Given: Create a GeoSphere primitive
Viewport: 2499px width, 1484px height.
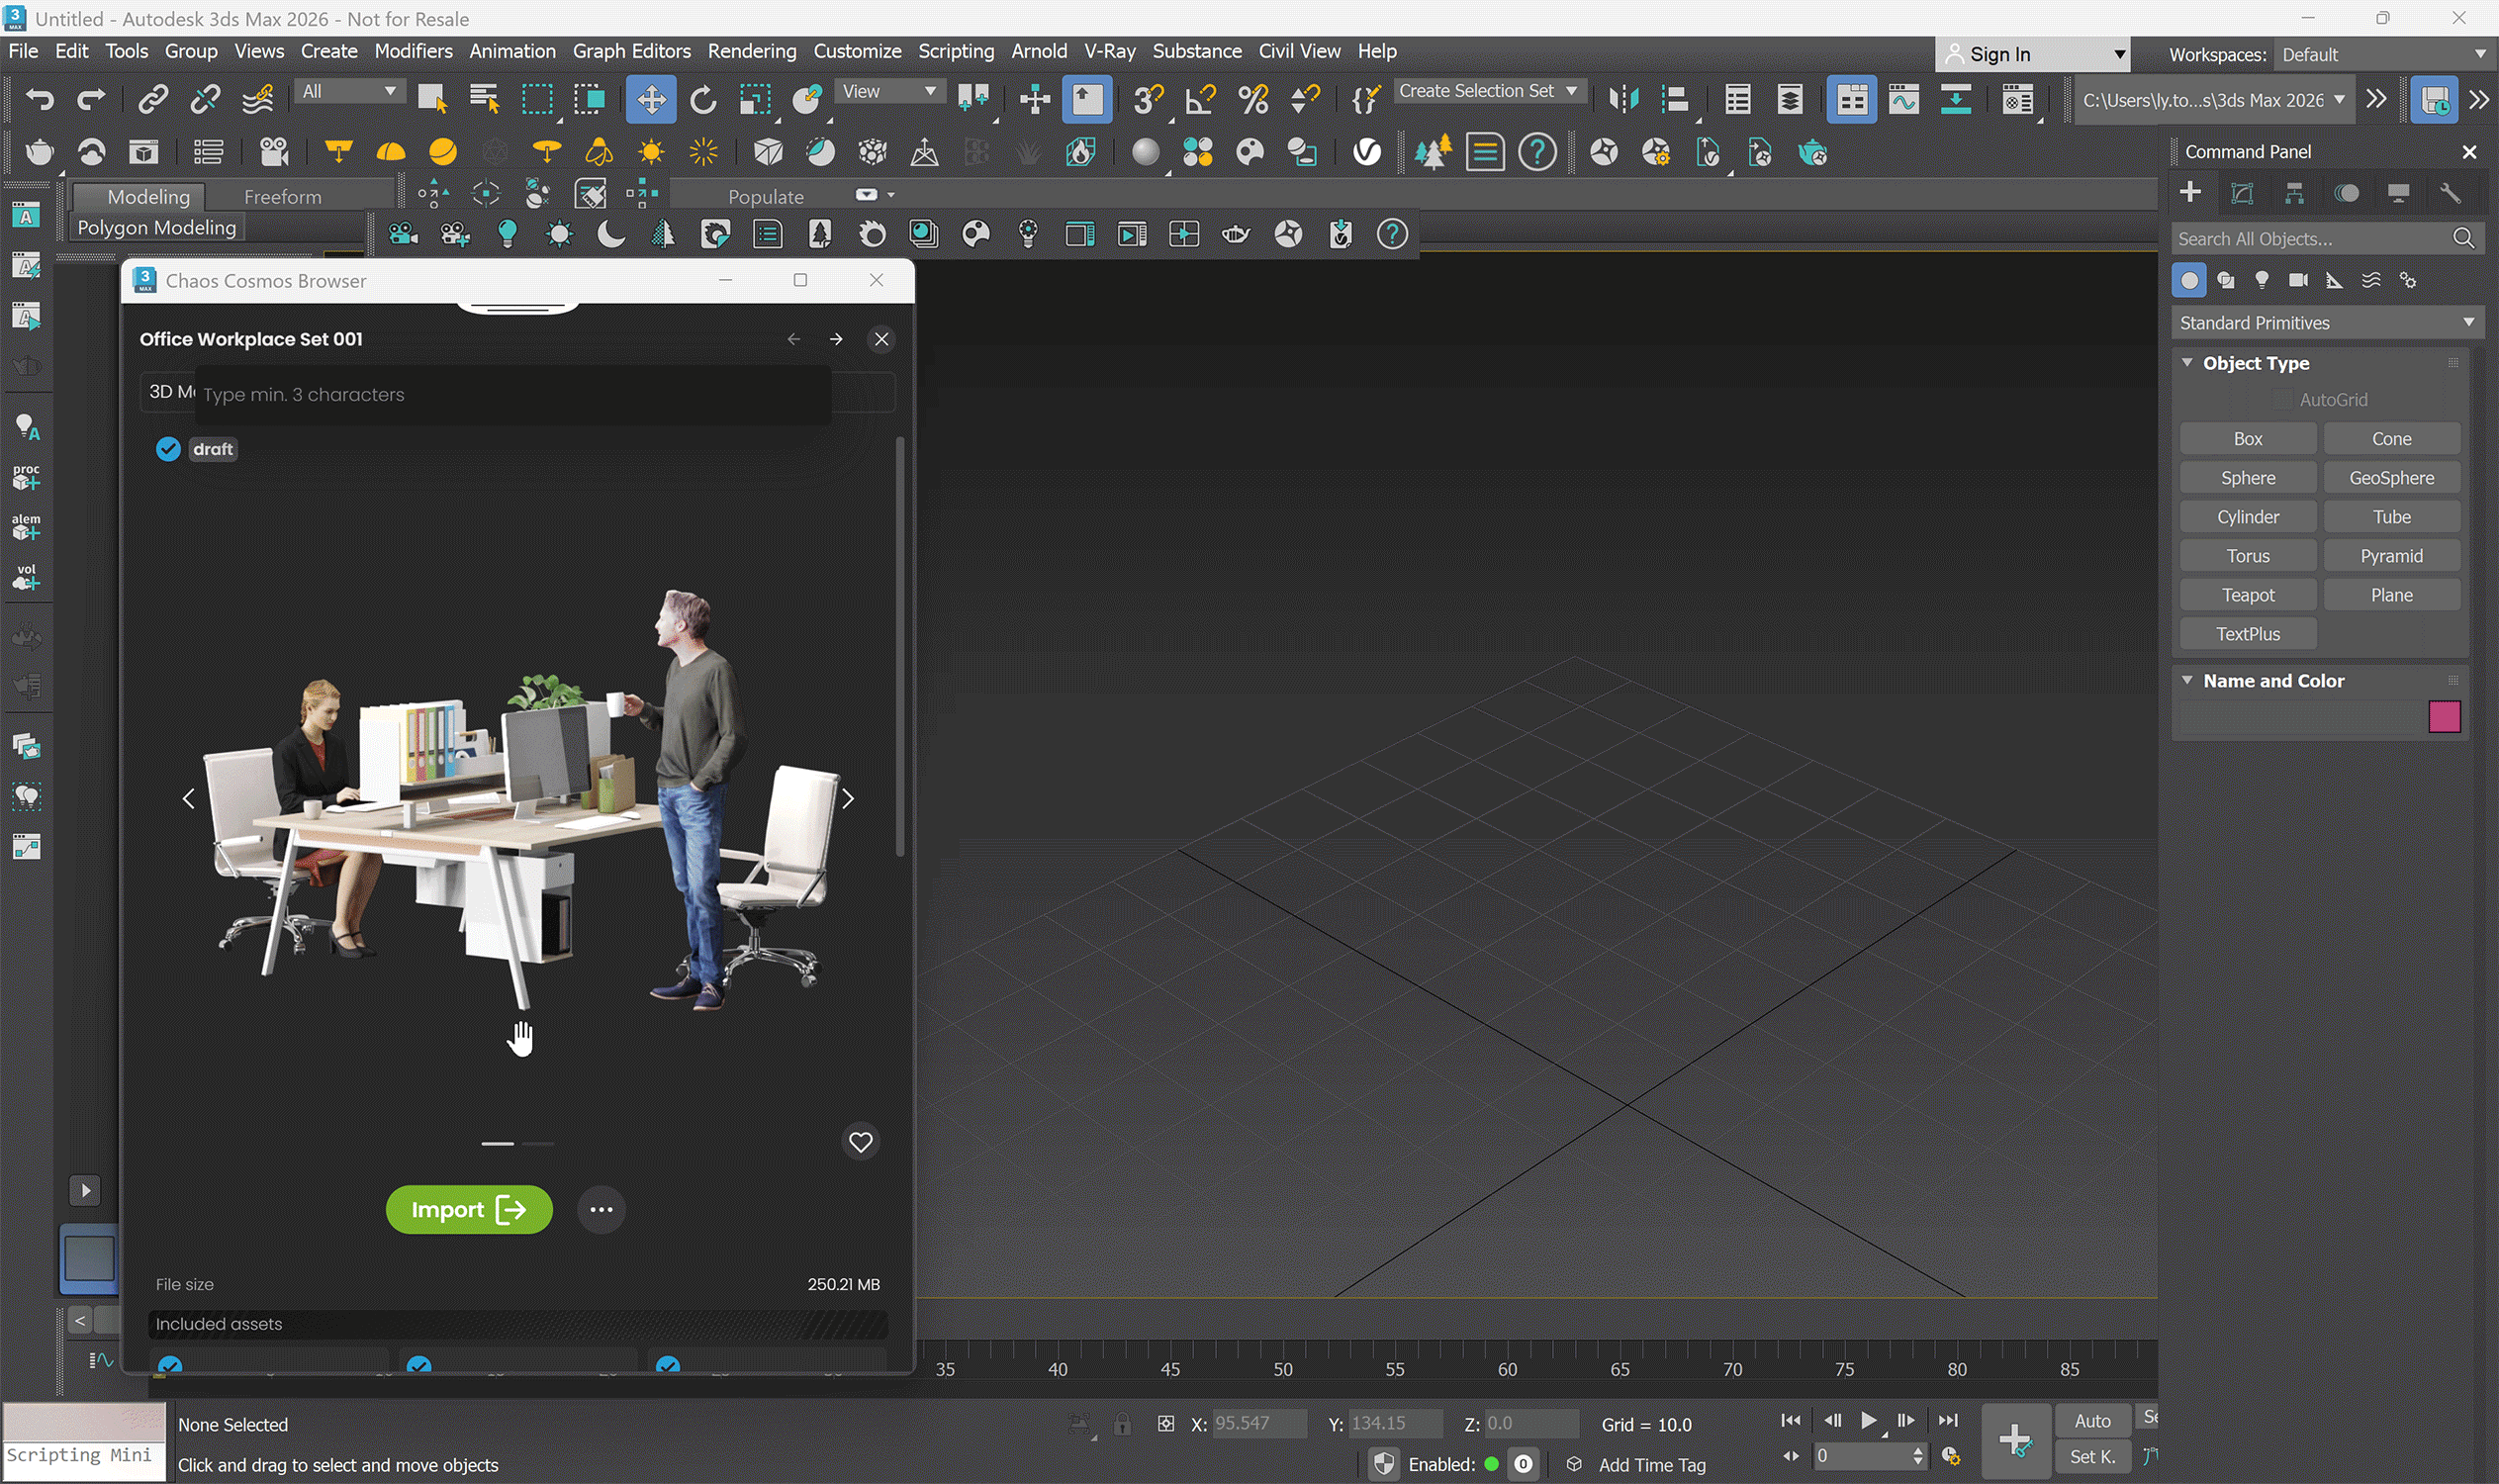Looking at the screenshot, I should point(2391,478).
